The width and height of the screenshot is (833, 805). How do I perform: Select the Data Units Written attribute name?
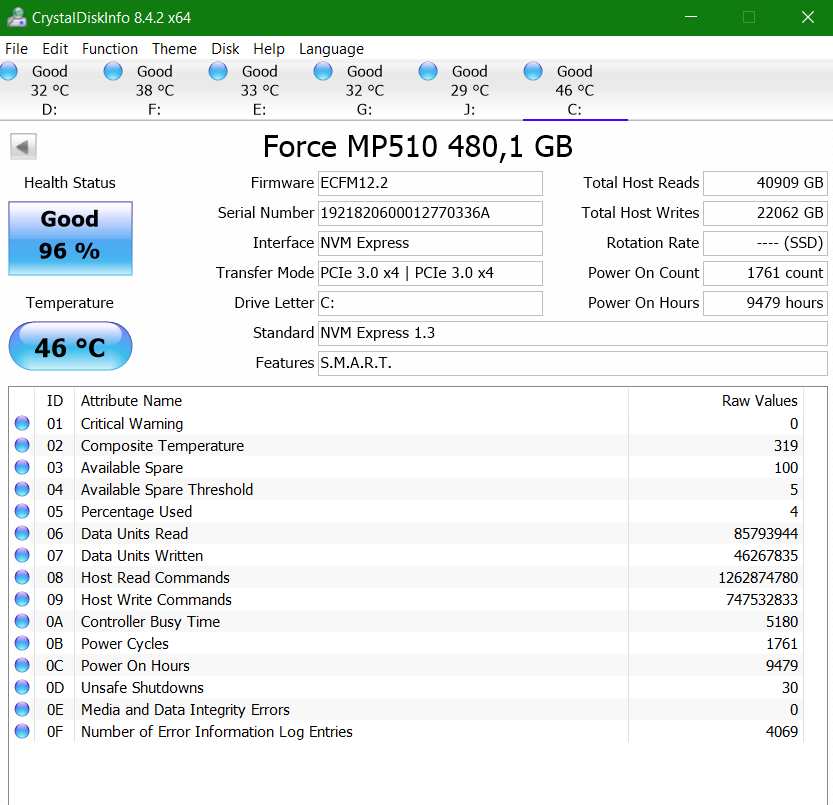coord(142,556)
